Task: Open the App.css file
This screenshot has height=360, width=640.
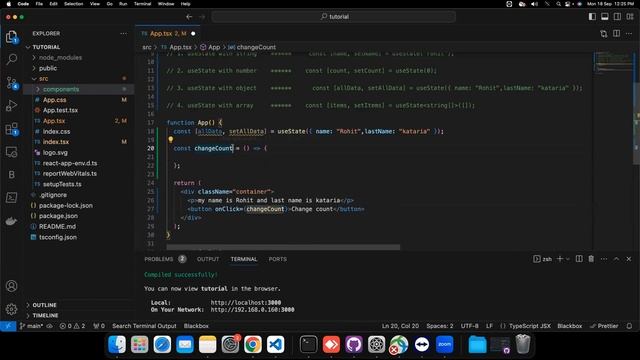Action: (x=54, y=100)
